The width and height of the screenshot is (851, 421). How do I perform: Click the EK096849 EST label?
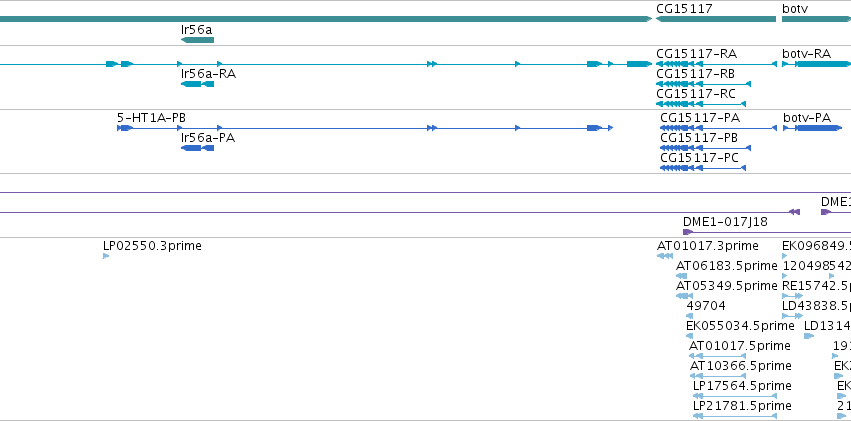pyautogui.click(x=816, y=246)
